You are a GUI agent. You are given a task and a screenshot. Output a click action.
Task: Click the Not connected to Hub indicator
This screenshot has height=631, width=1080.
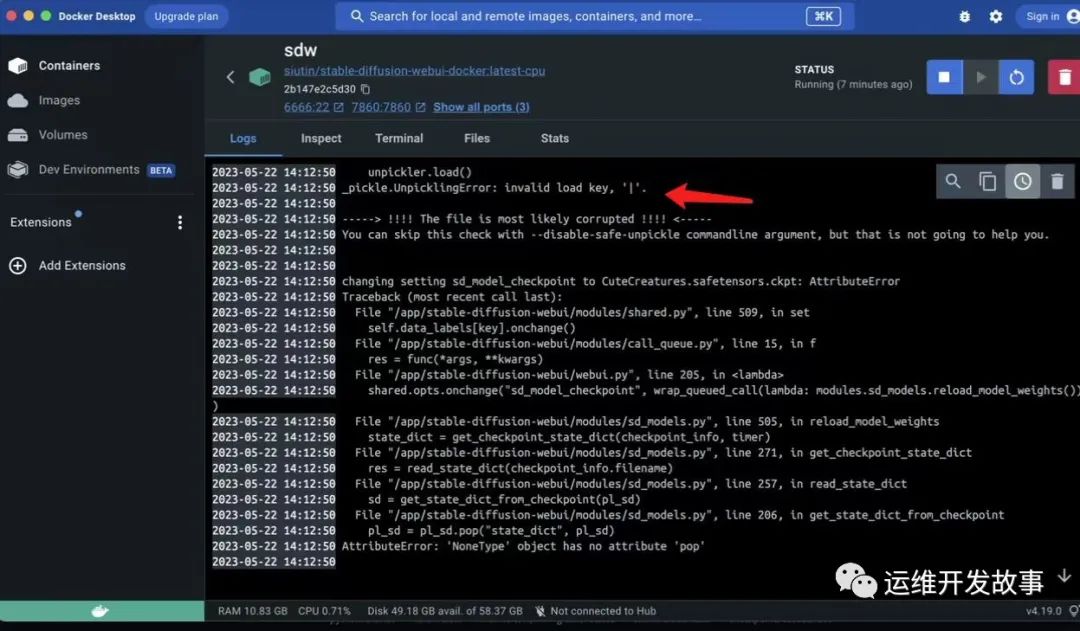tap(596, 611)
